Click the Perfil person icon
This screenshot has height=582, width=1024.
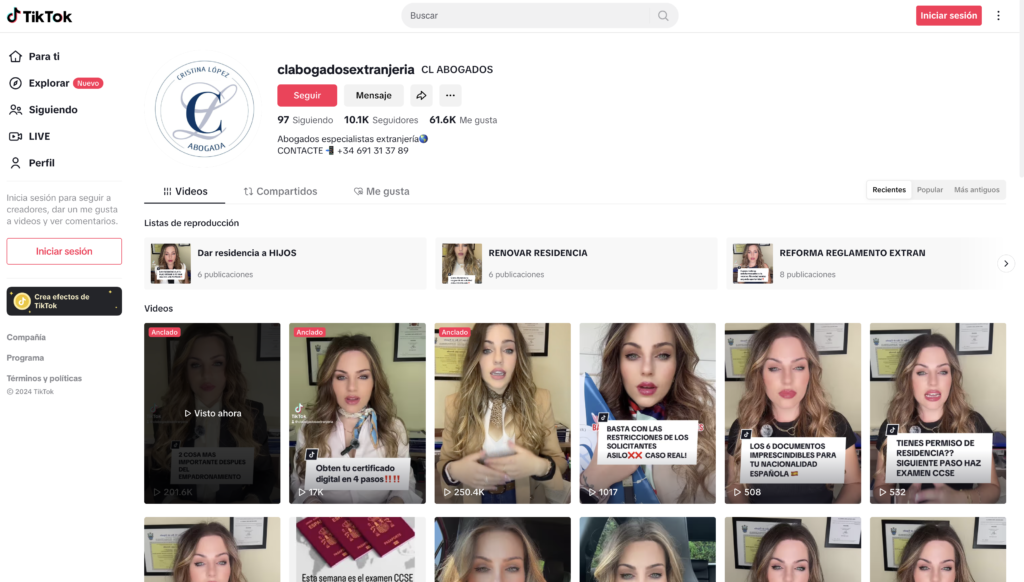point(16,163)
